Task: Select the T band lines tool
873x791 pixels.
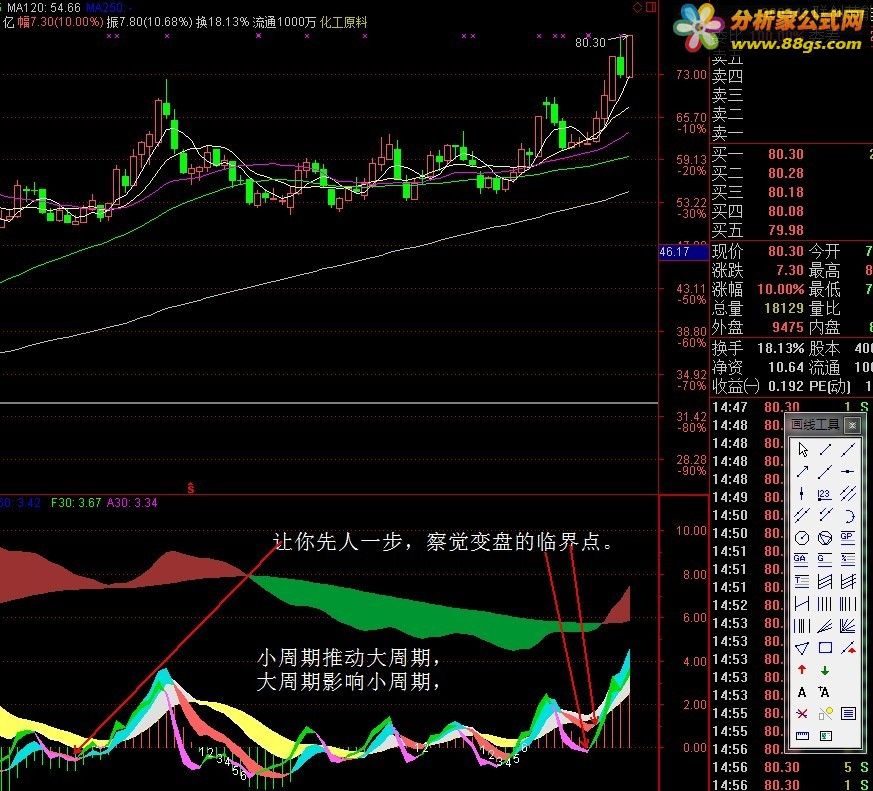Action: click(802, 582)
